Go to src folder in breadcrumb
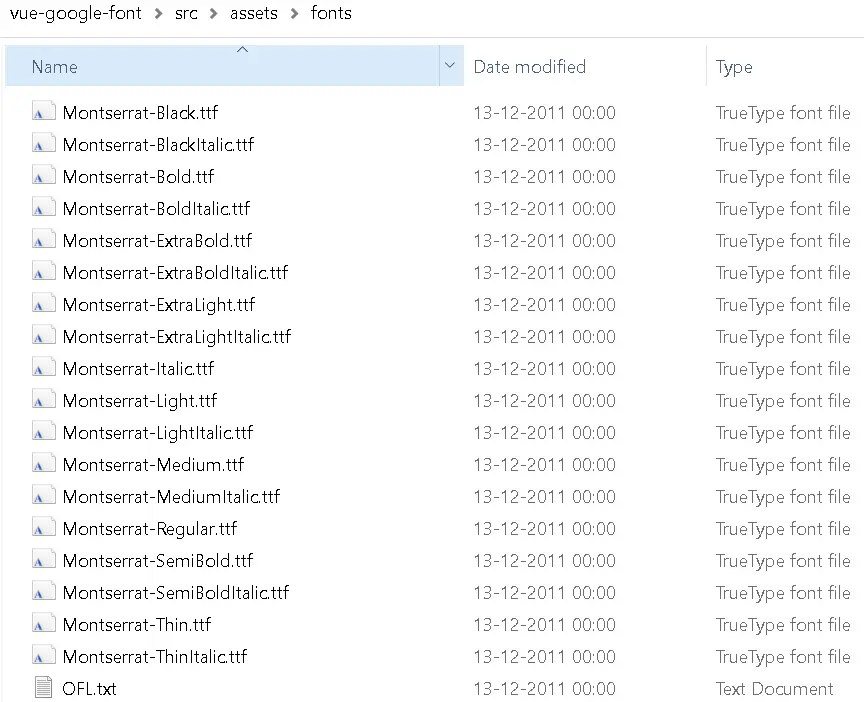Image resolution: width=864 pixels, height=702 pixels. [x=186, y=13]
